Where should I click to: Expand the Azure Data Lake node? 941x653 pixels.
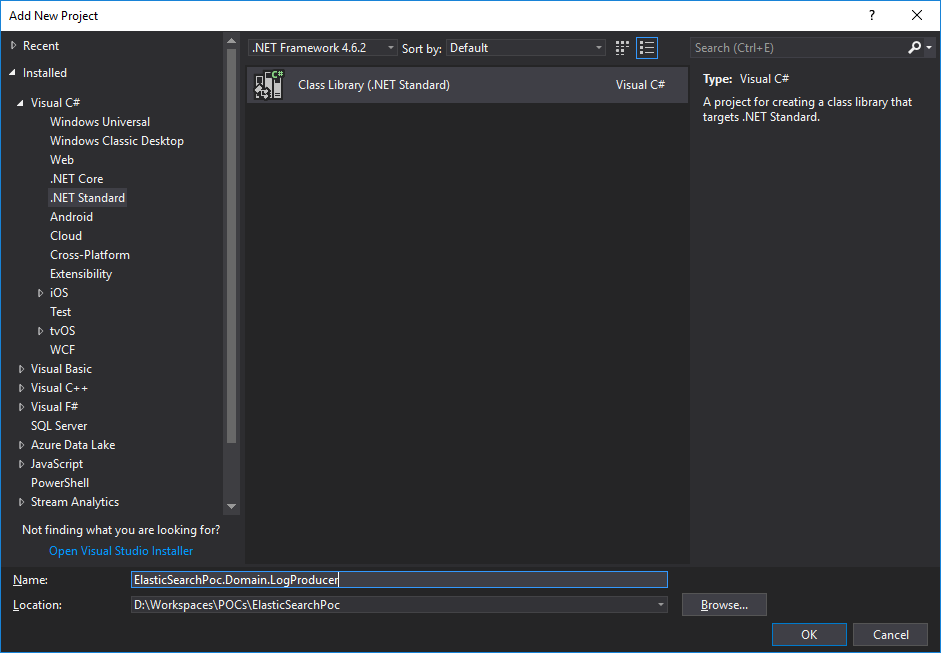(21, 445)
